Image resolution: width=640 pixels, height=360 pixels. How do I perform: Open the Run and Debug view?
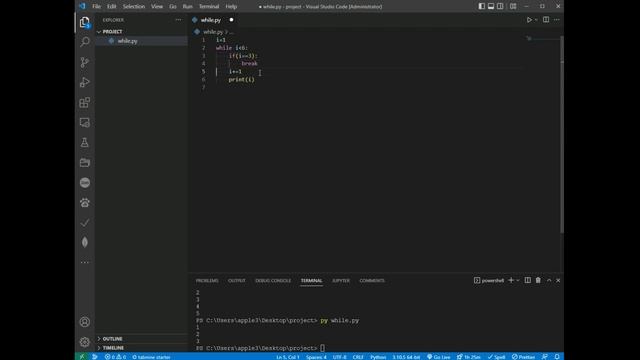pos(84,82)
